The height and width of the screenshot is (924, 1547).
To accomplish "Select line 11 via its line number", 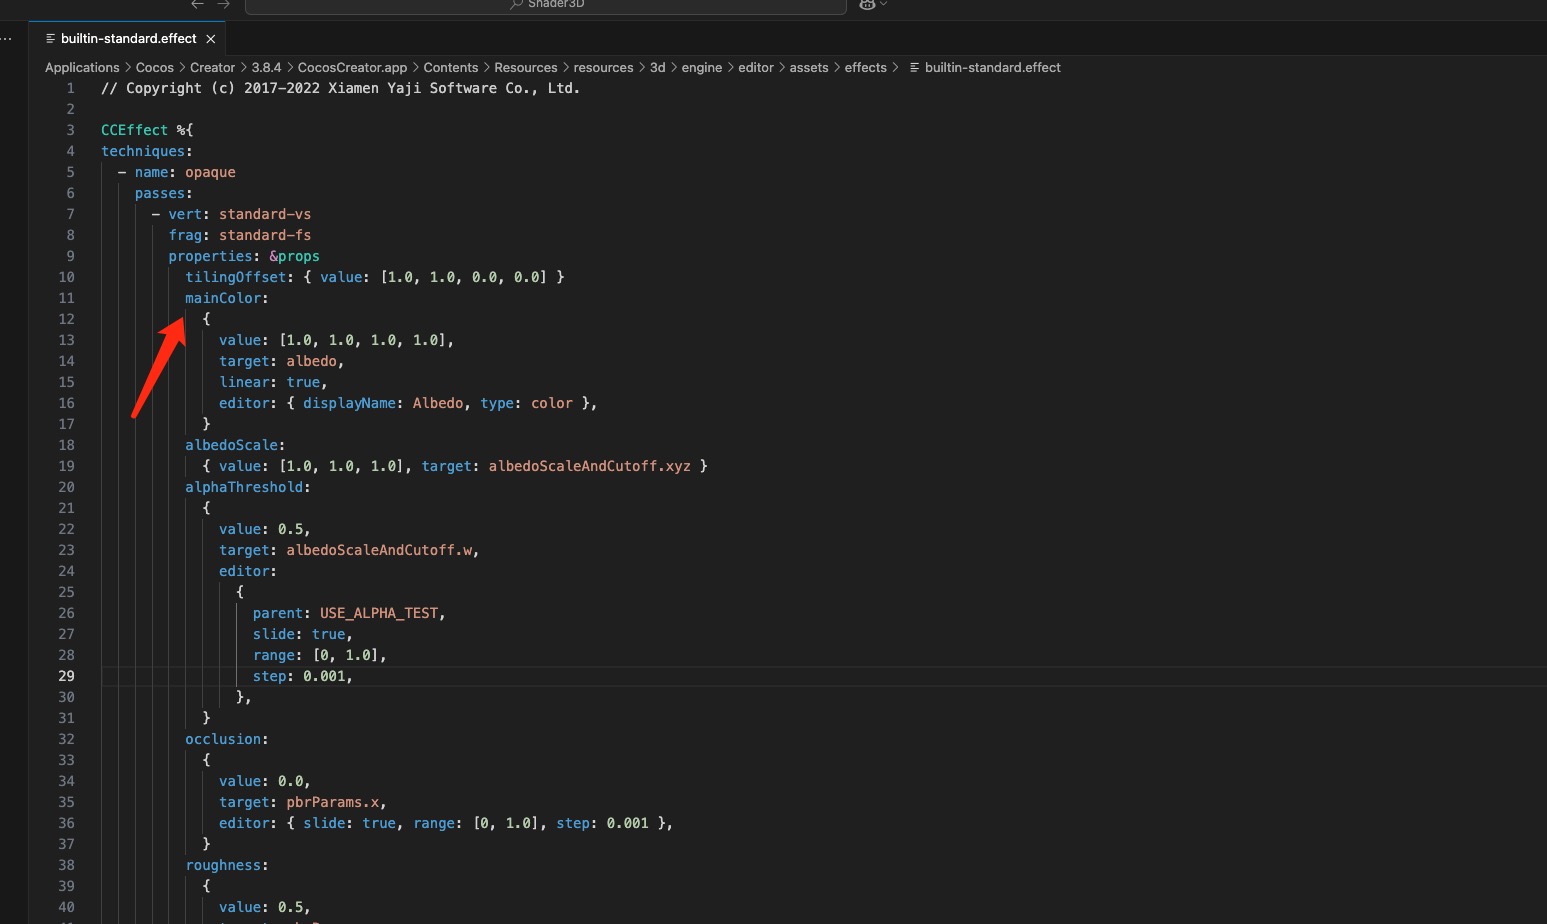I will [x=66, y=298].
